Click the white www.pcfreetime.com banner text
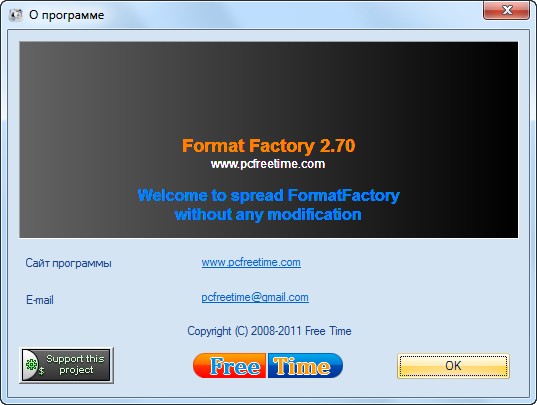 (268, 164)
